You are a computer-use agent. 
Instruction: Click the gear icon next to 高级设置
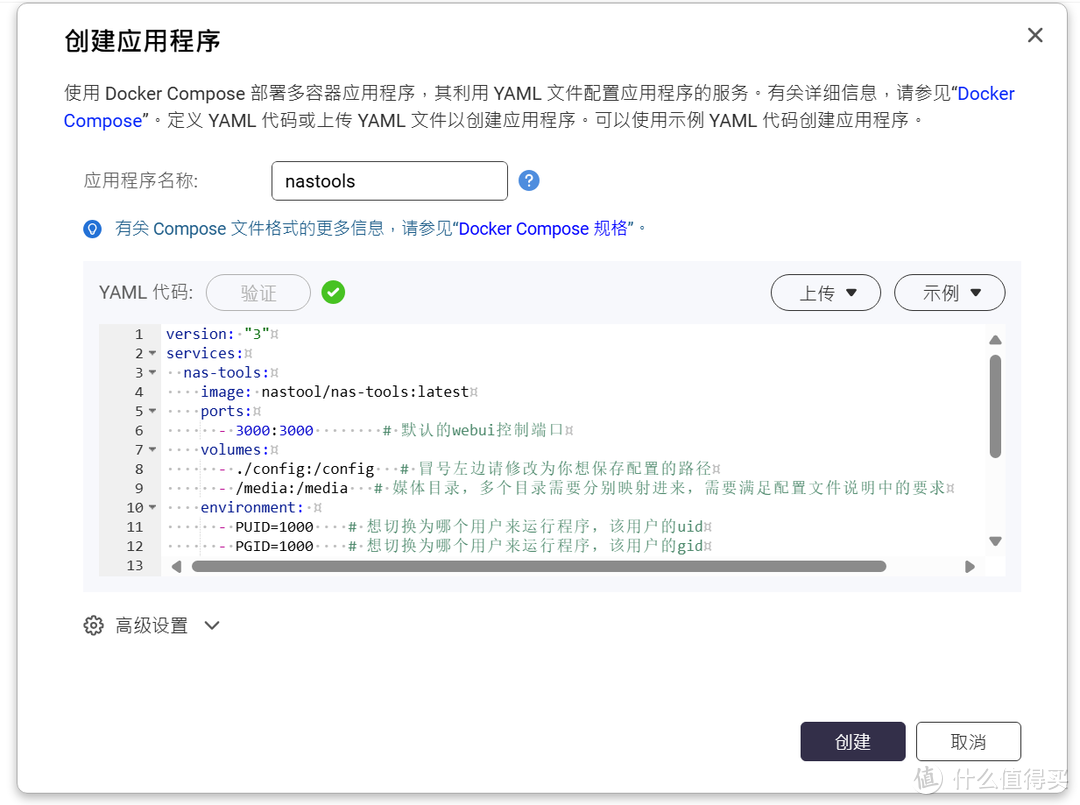[93, 625]
